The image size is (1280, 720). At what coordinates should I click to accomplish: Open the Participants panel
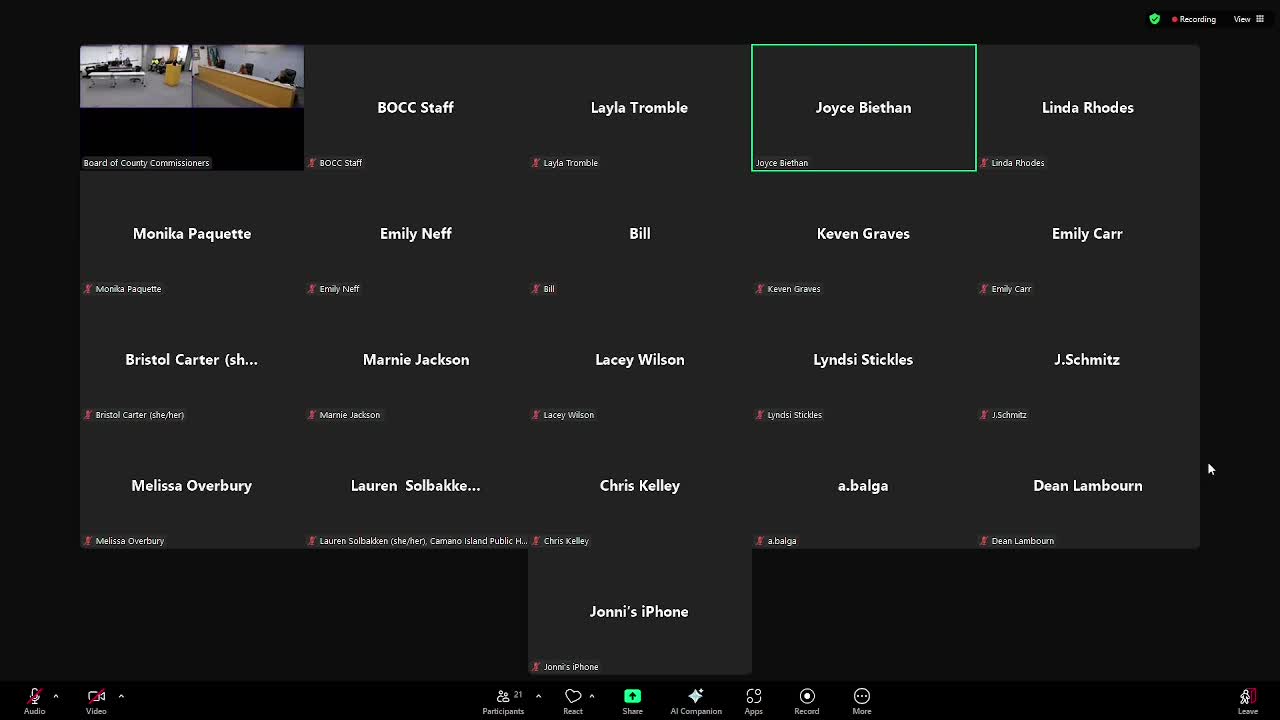point(503,700)
